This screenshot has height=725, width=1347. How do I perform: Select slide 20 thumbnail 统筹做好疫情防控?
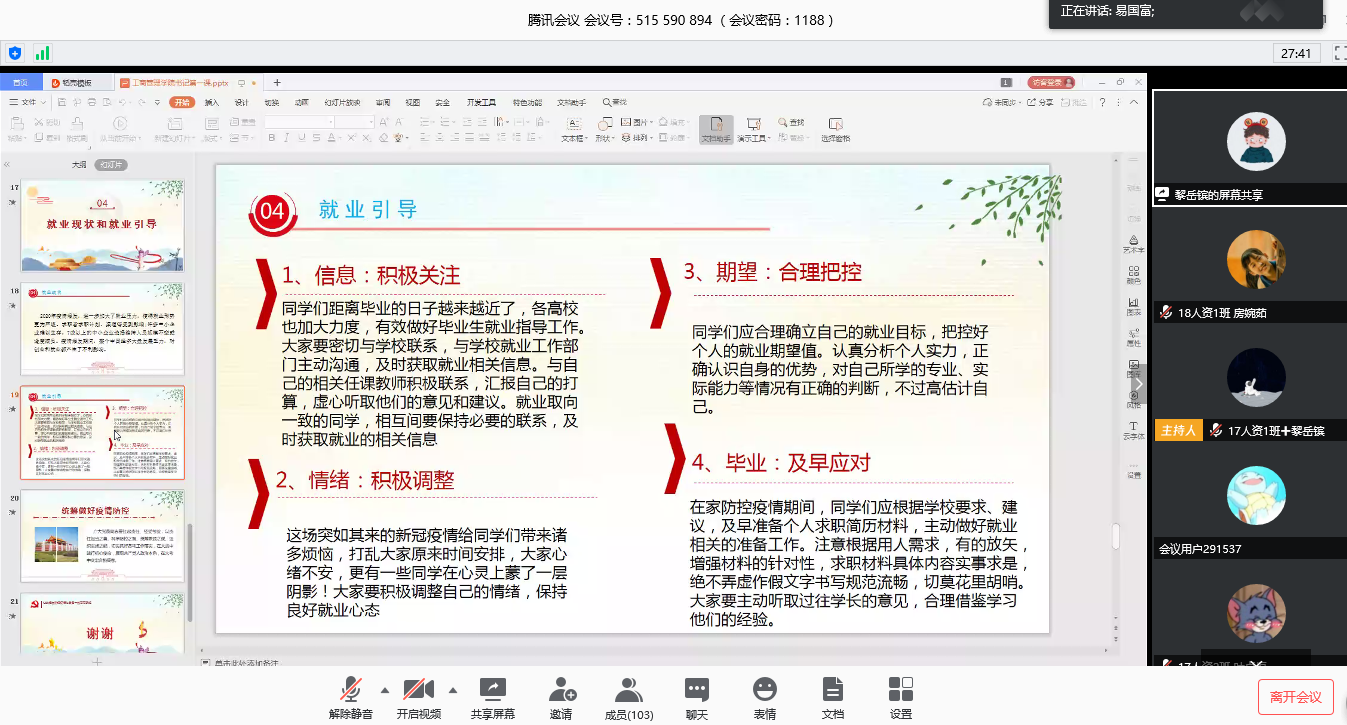coord(103,537)
